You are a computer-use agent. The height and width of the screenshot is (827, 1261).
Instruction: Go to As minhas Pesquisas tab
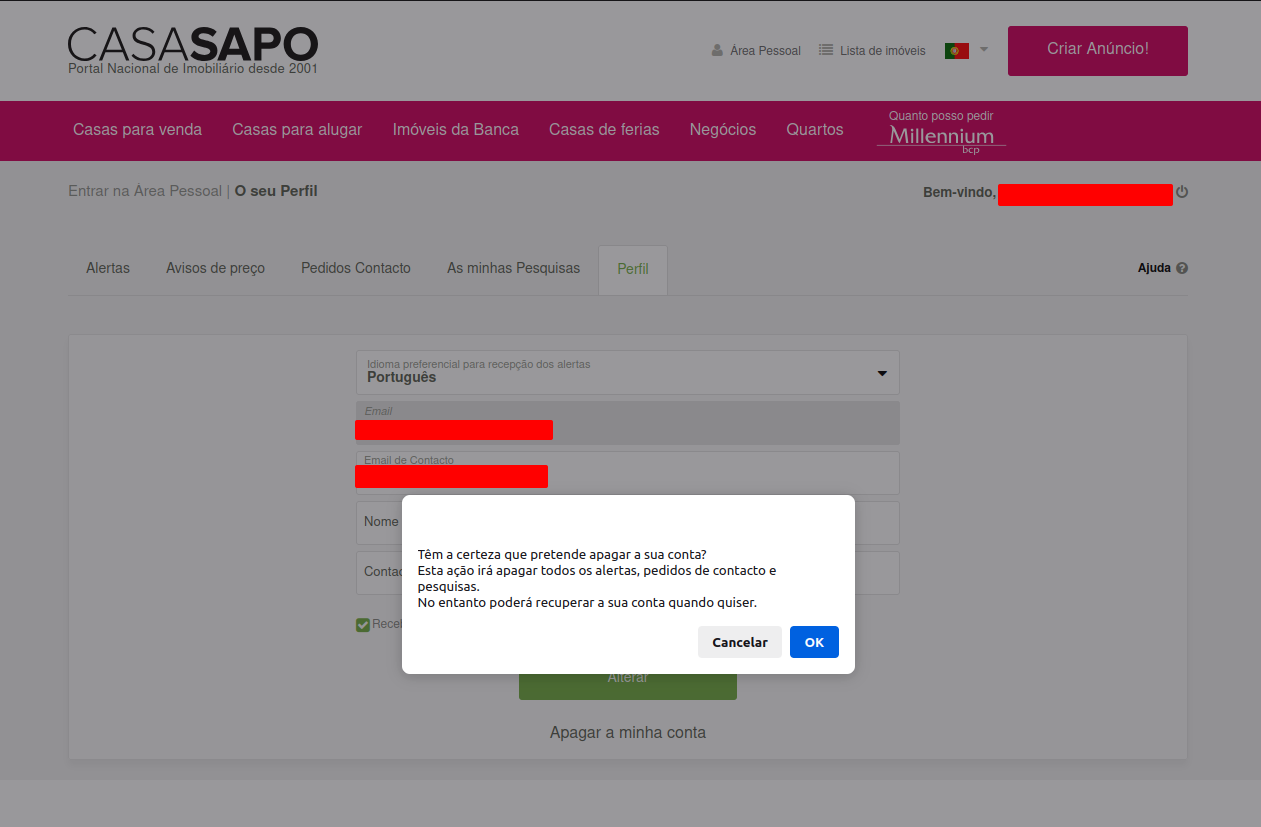pos(513,268)
